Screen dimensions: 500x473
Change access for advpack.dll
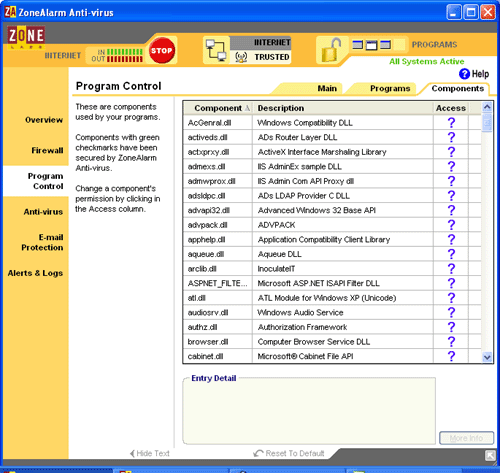tap(451, 225)
